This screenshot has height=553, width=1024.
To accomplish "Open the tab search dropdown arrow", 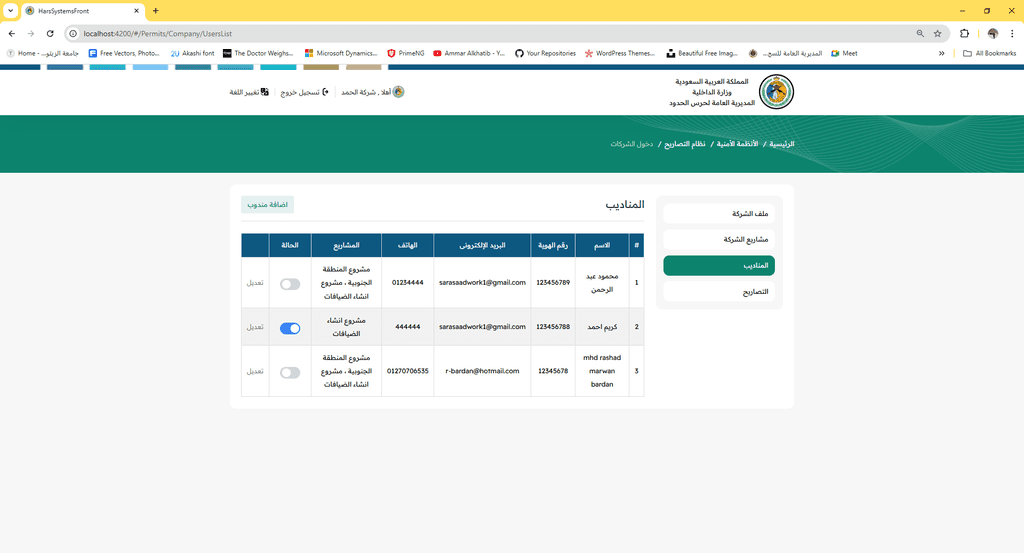I will pyautogui.click(x=10, y=10).
